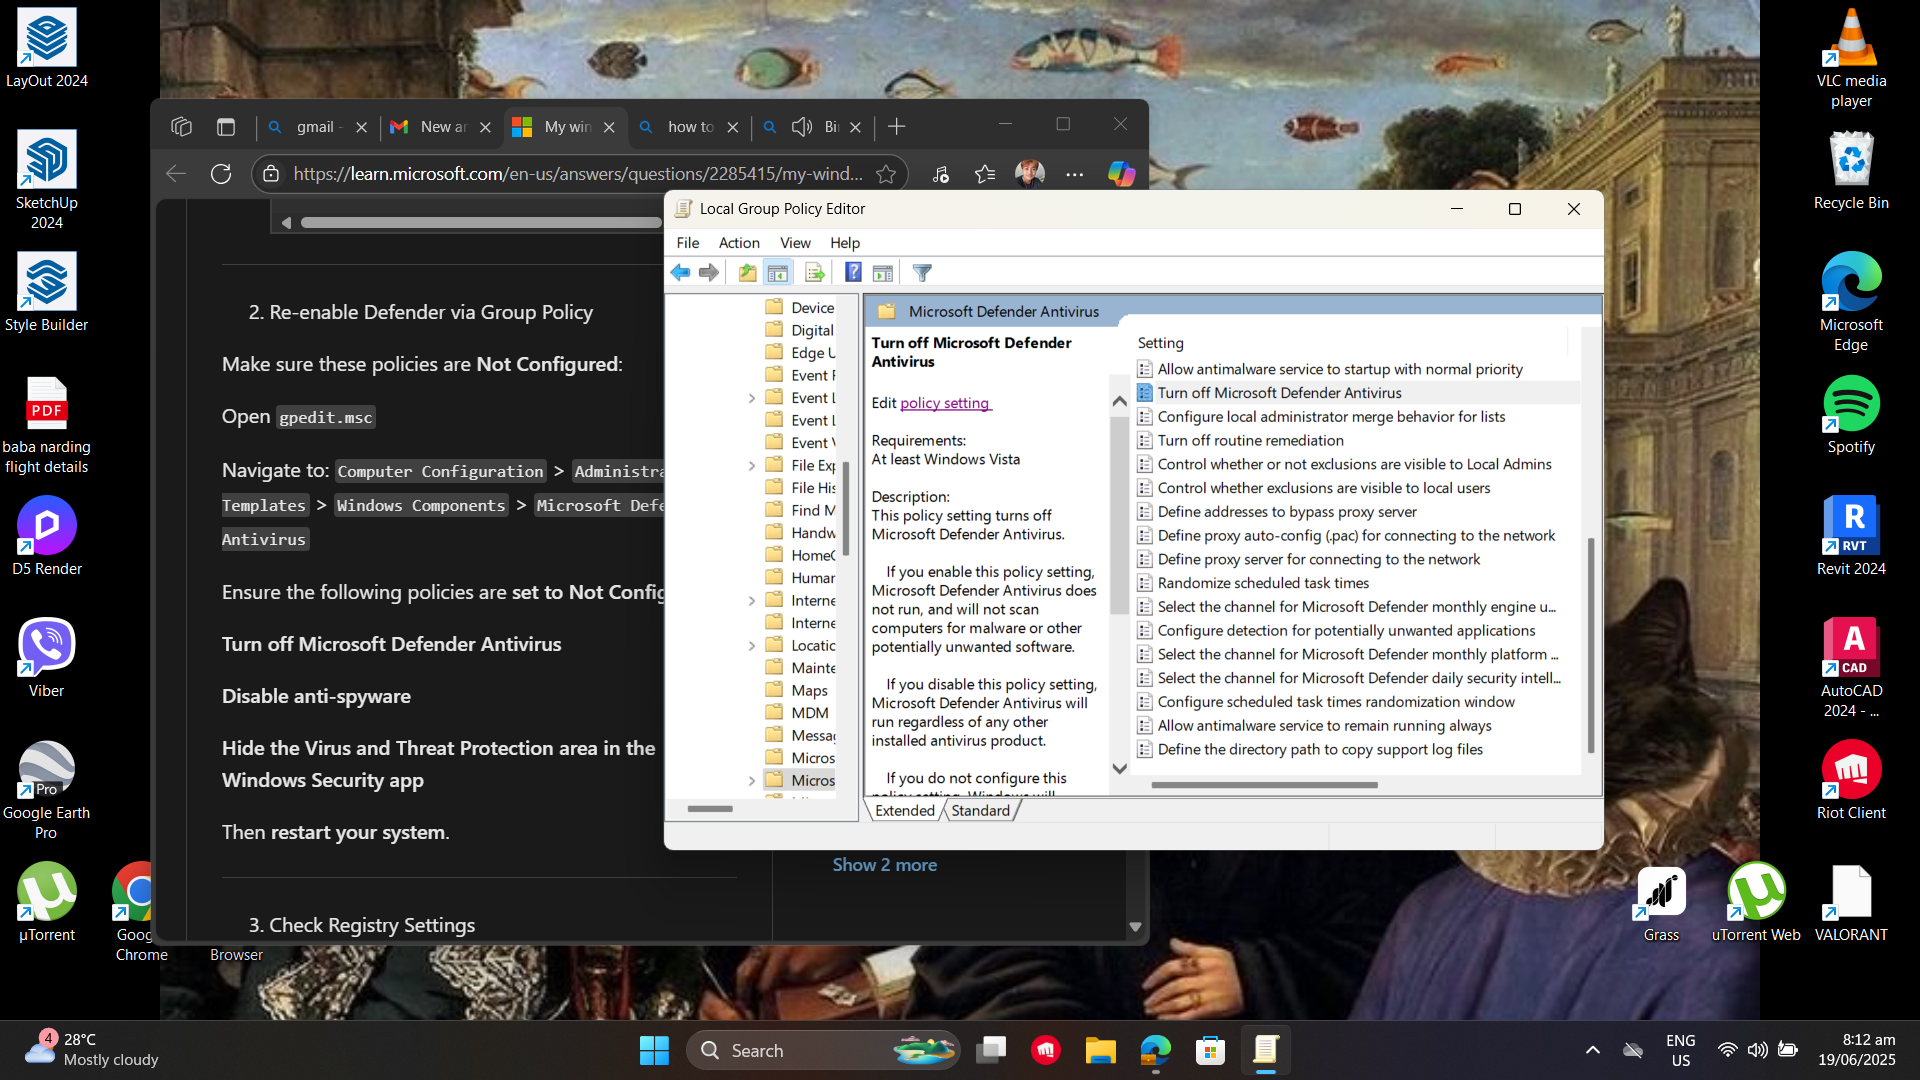Open View menu in Group Policy Editor
The image size is (1920, 1080).
[795, 242]
